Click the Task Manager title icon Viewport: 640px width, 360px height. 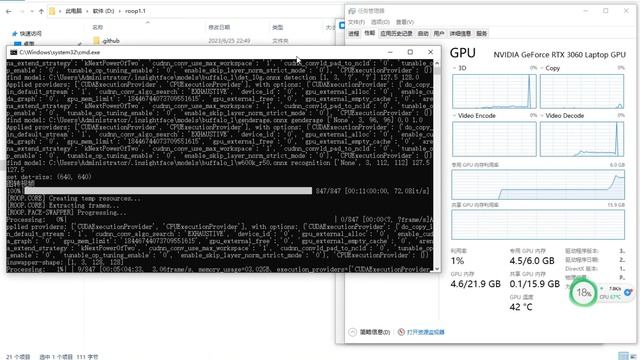tap(352, 11)
